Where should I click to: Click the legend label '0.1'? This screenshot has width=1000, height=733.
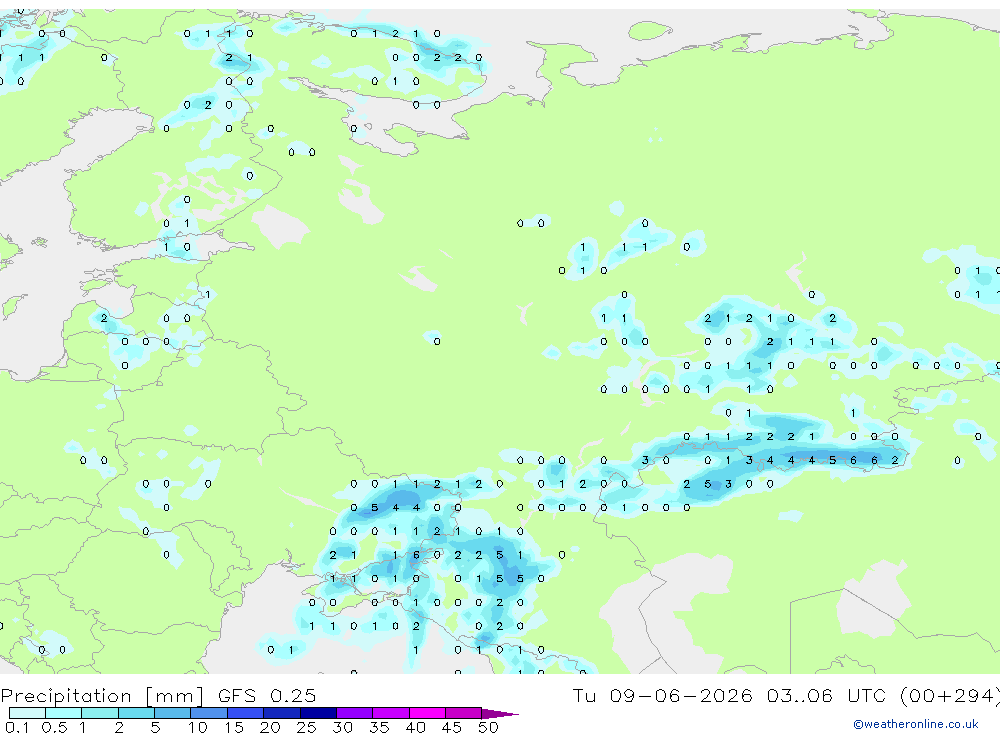click(x=17, y=727)
